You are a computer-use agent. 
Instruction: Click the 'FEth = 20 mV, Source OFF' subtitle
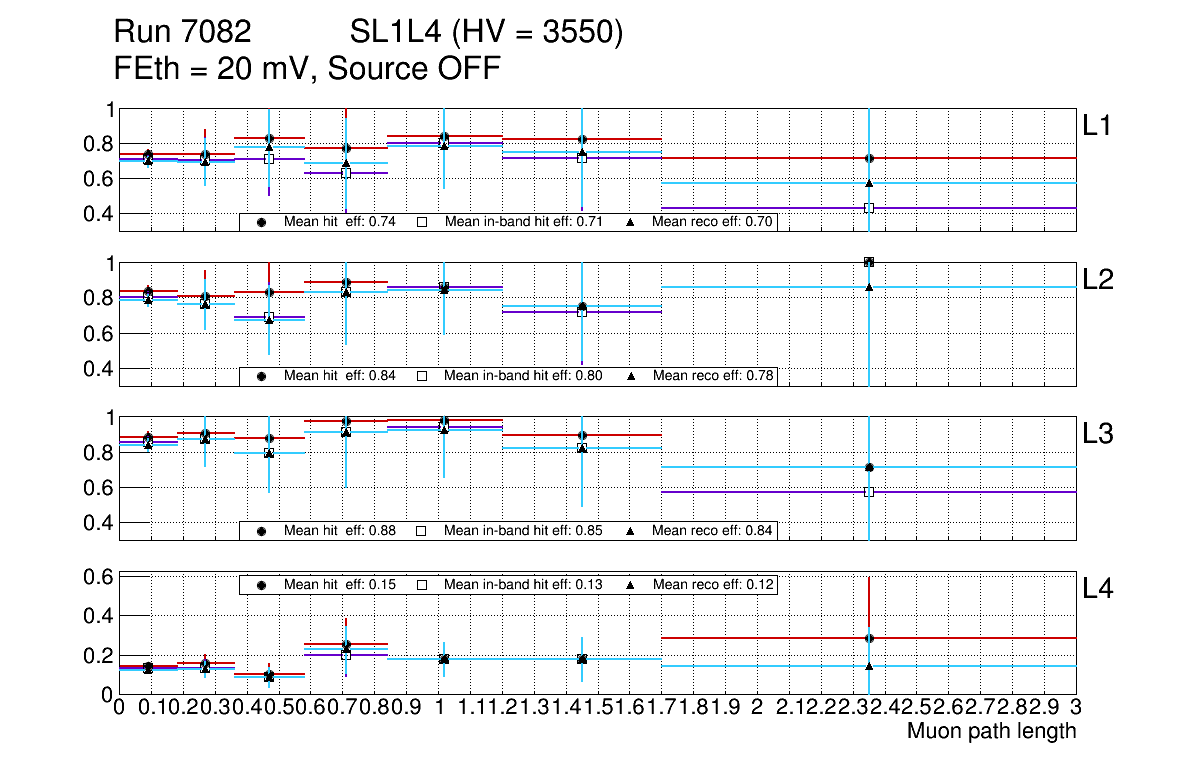307,69
